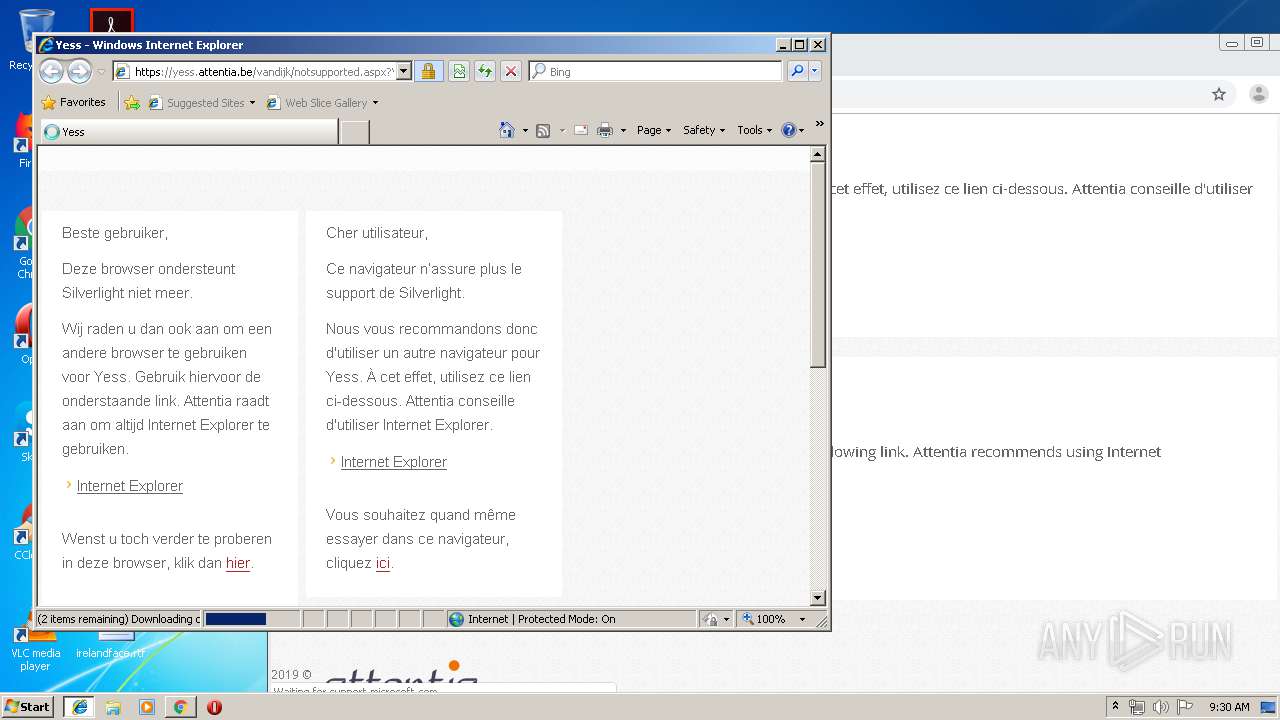The image size is (1280, 720).
Task: Open a new tab with the blank tab button
Action: (354, 131)
